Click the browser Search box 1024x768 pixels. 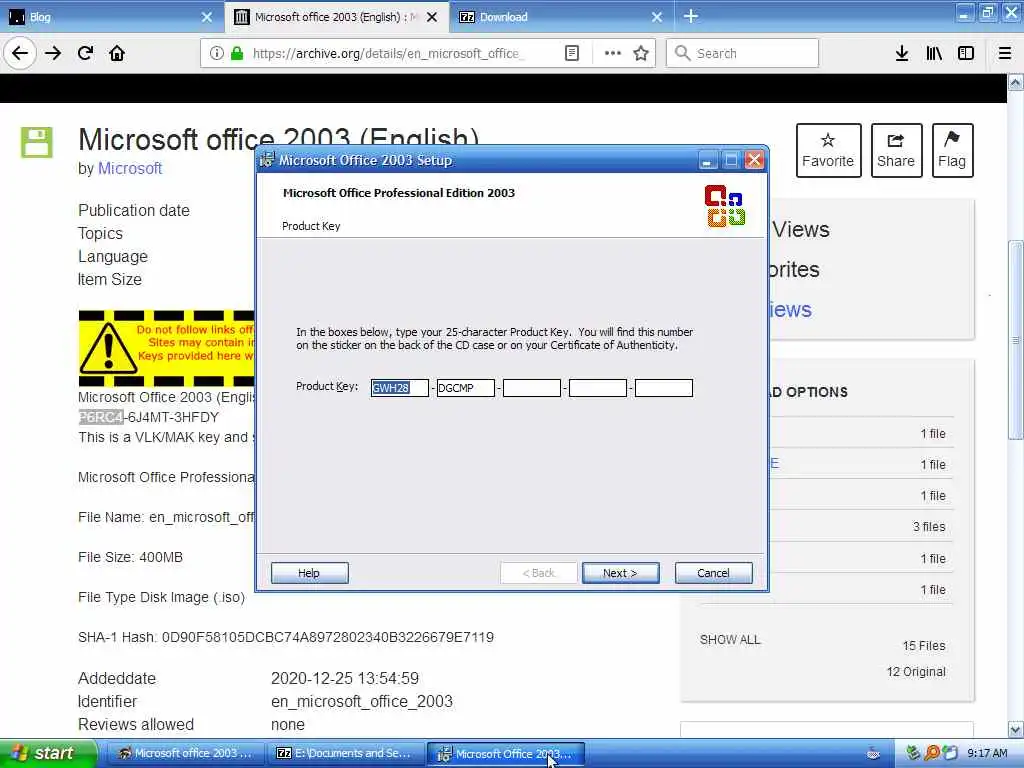tap(742, 54)
